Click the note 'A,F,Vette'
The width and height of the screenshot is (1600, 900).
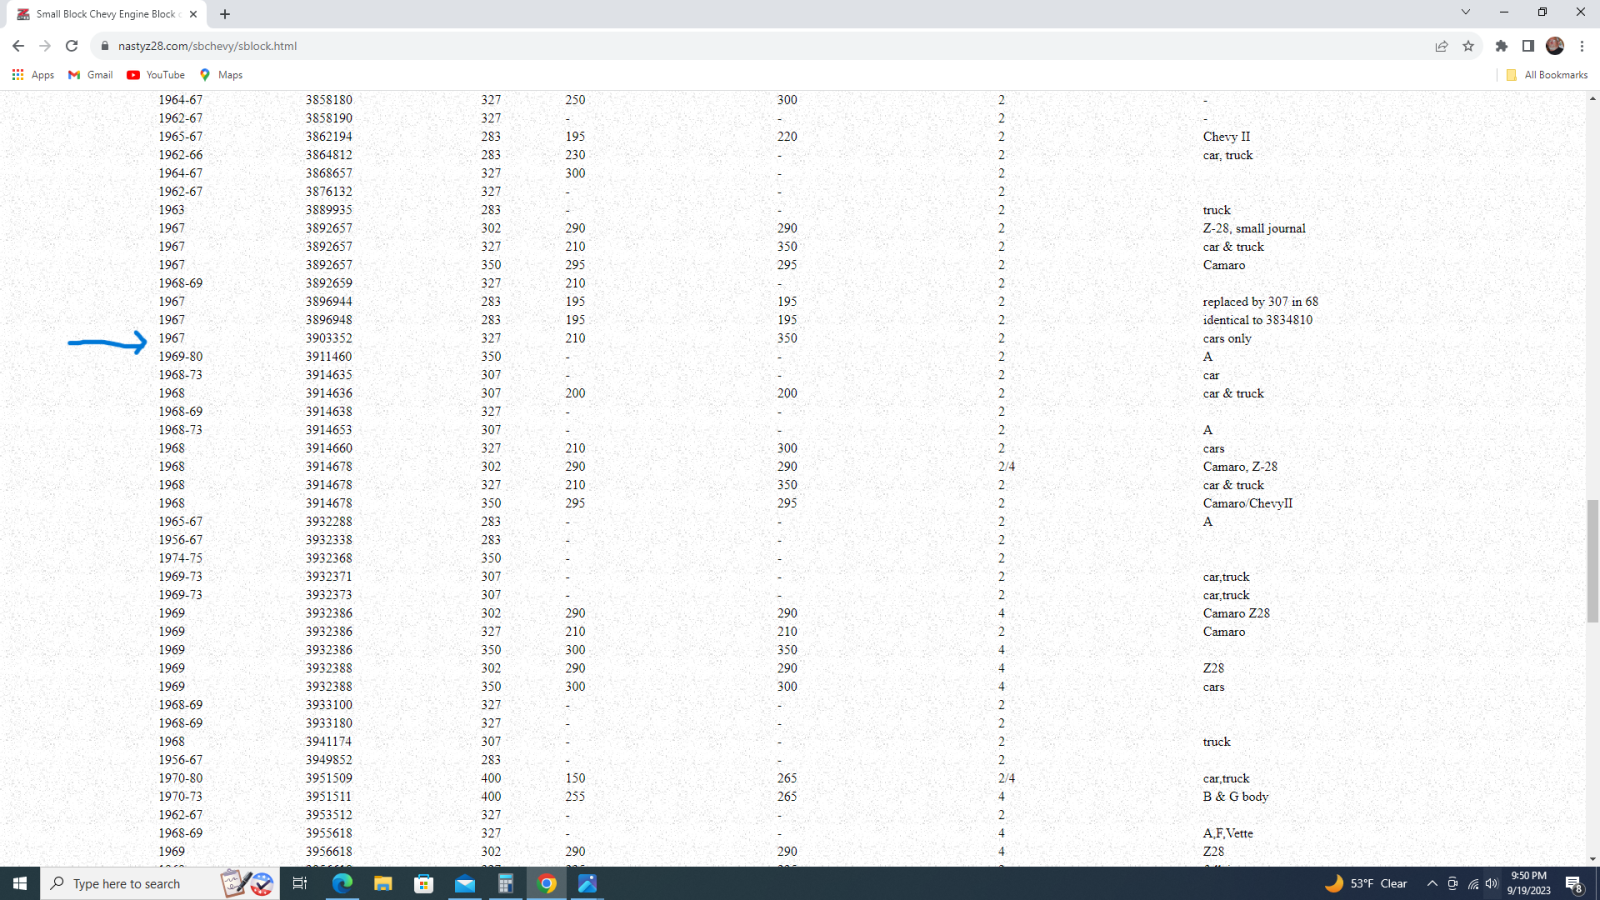(x=1227, y=833)
